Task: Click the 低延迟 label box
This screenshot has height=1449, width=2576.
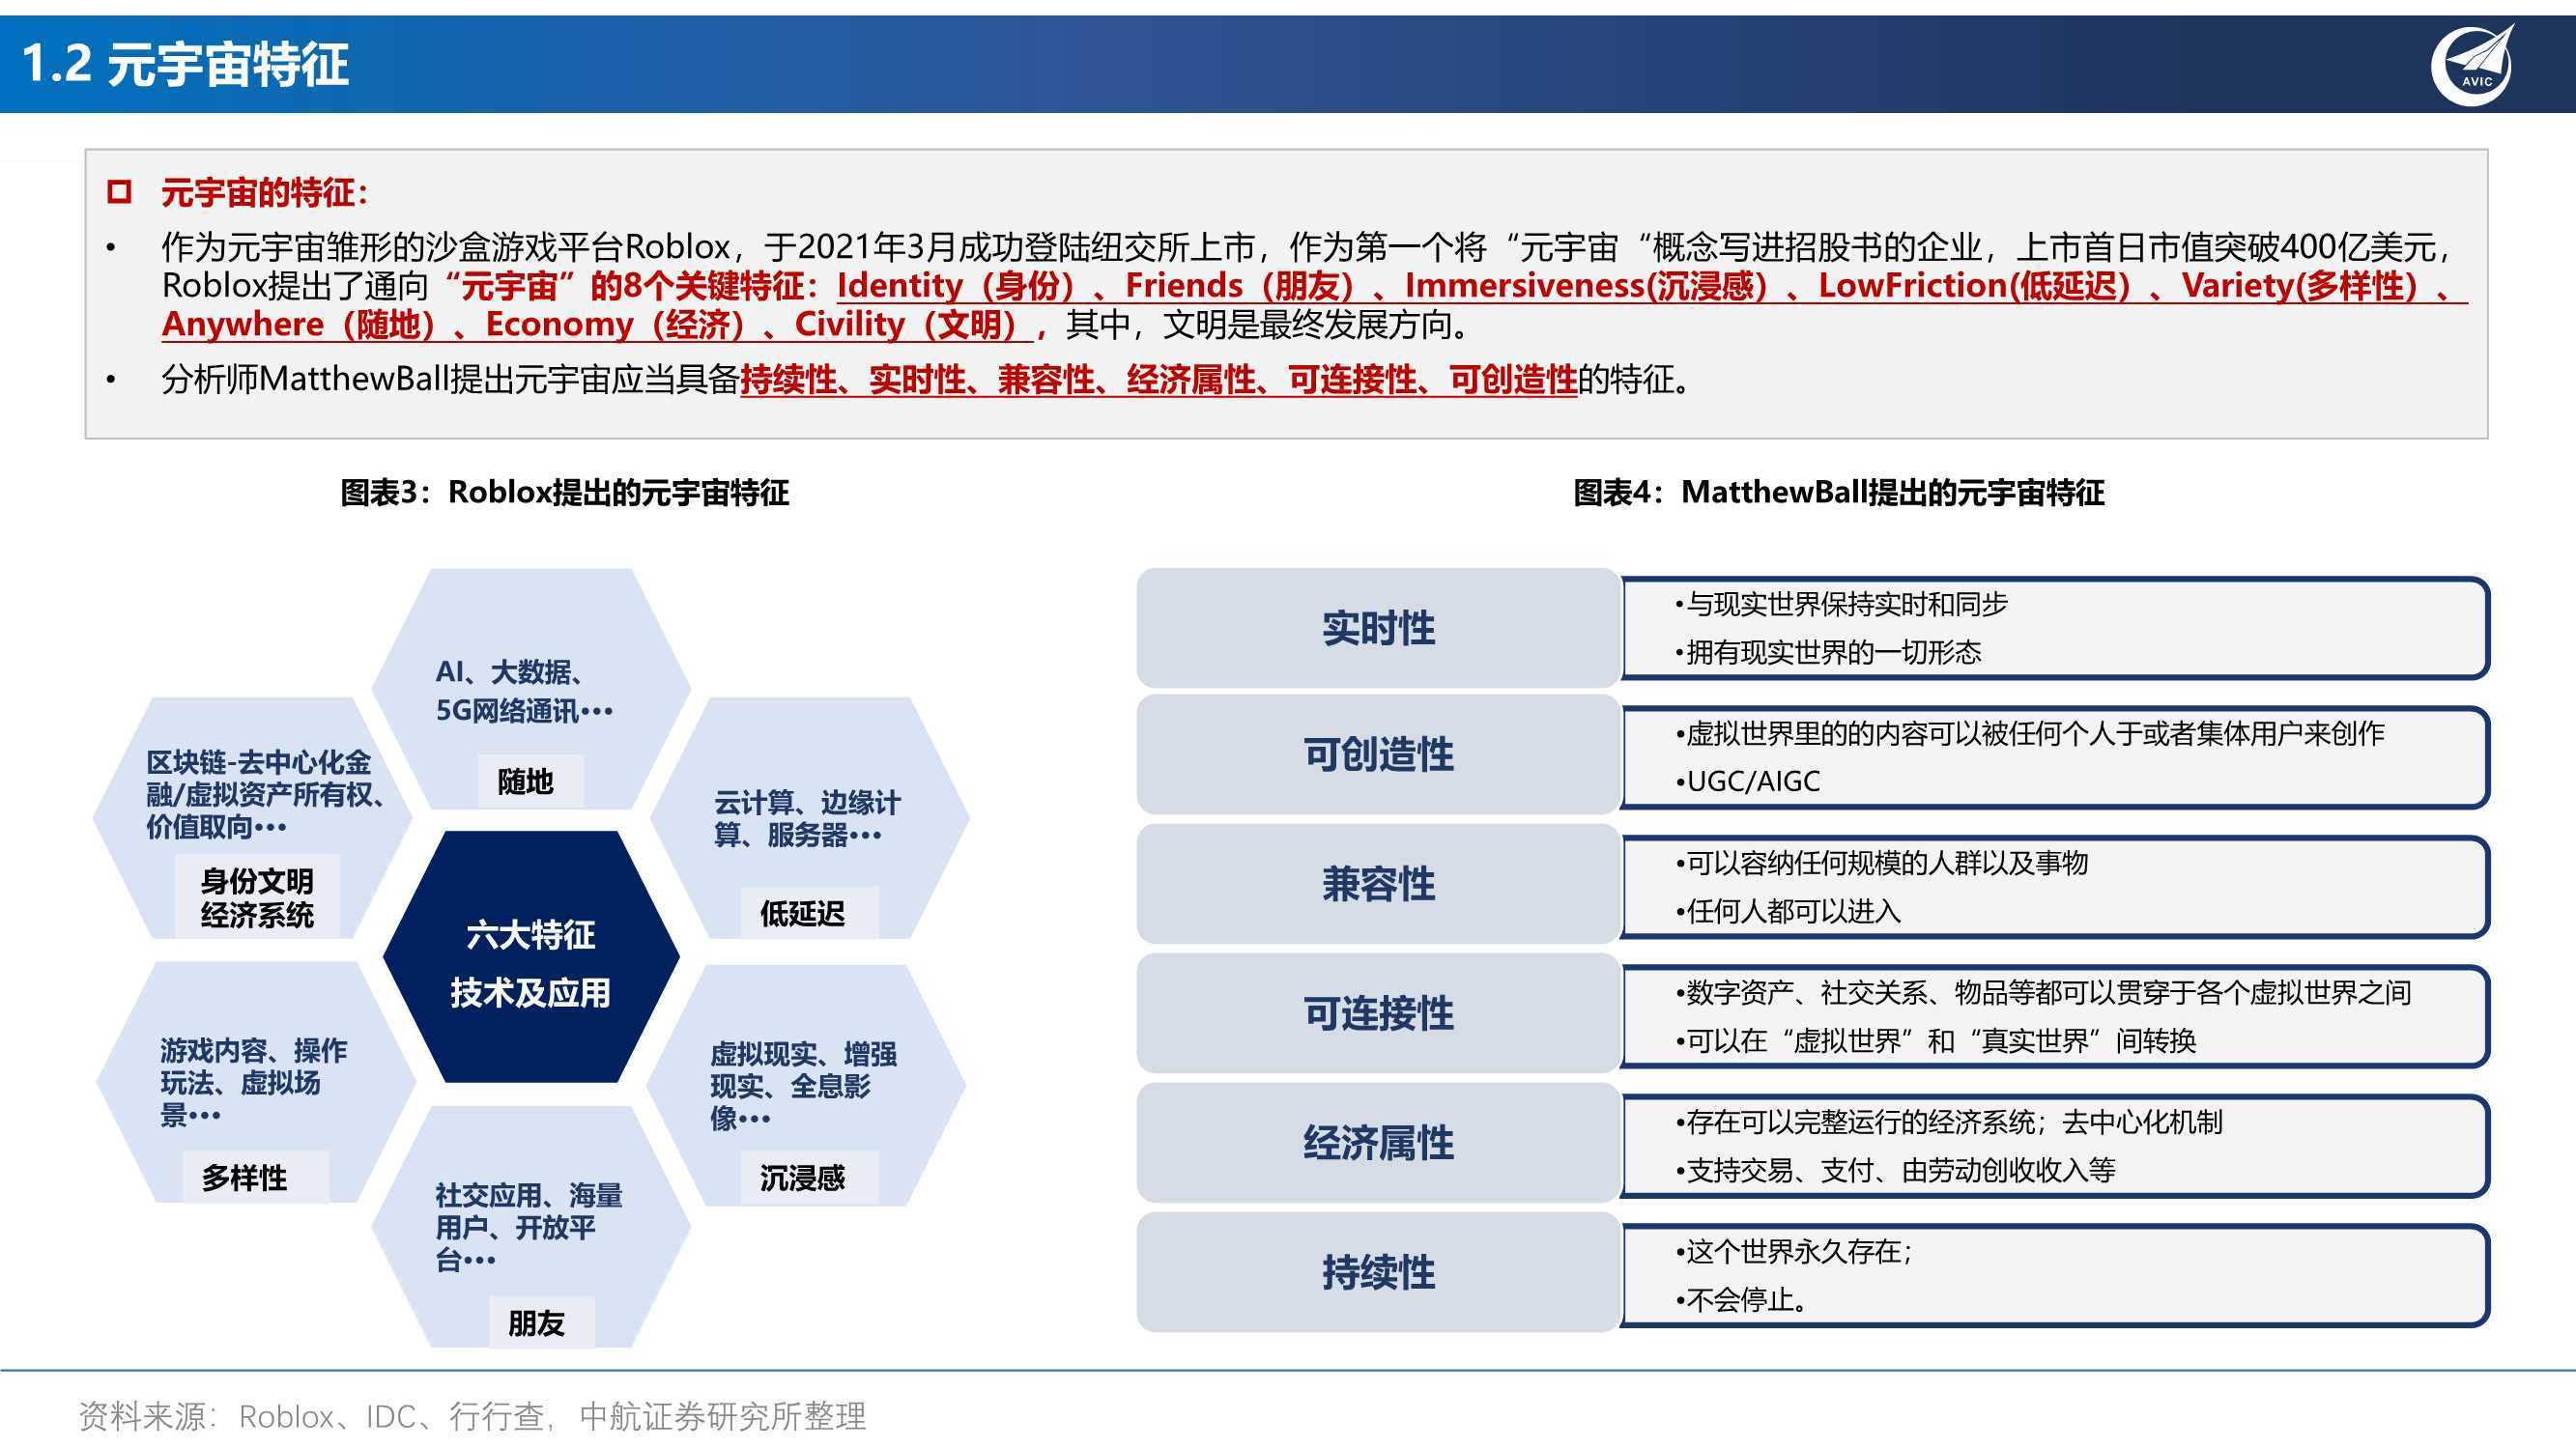Action: (x=808, y=912)
